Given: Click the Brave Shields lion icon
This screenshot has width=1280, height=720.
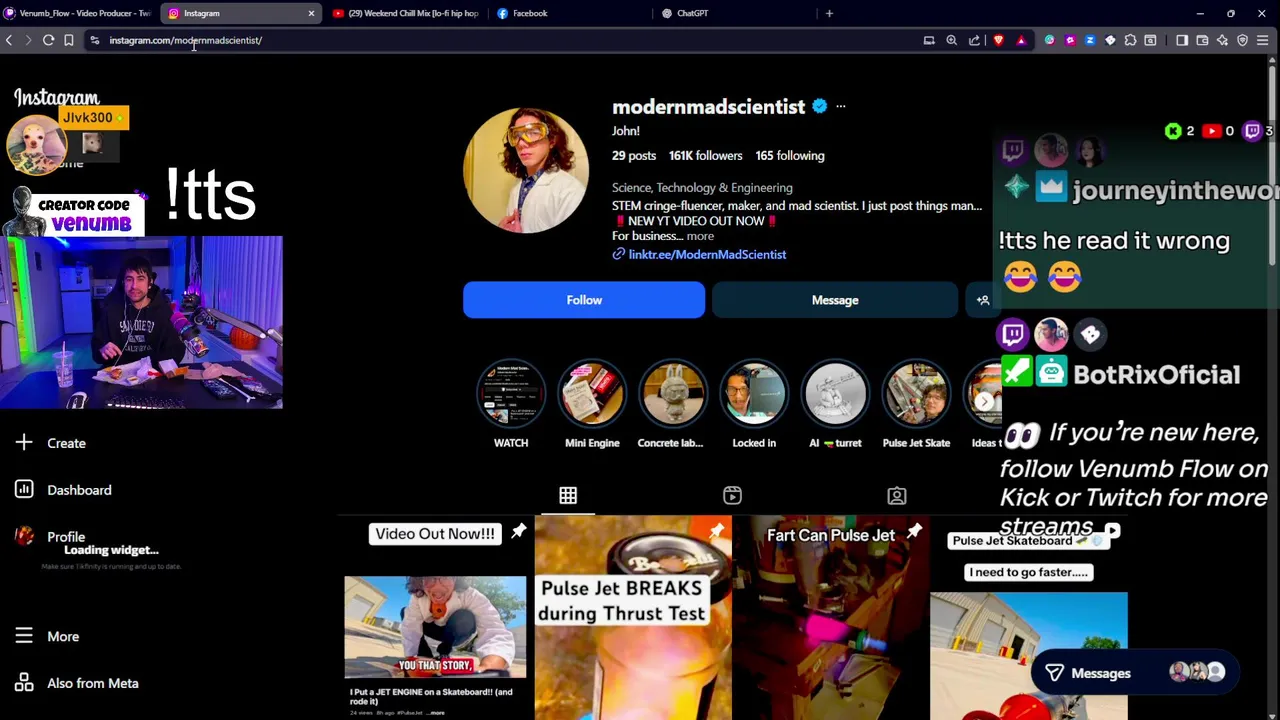Looking at the screenshot, I should point(998,40).
